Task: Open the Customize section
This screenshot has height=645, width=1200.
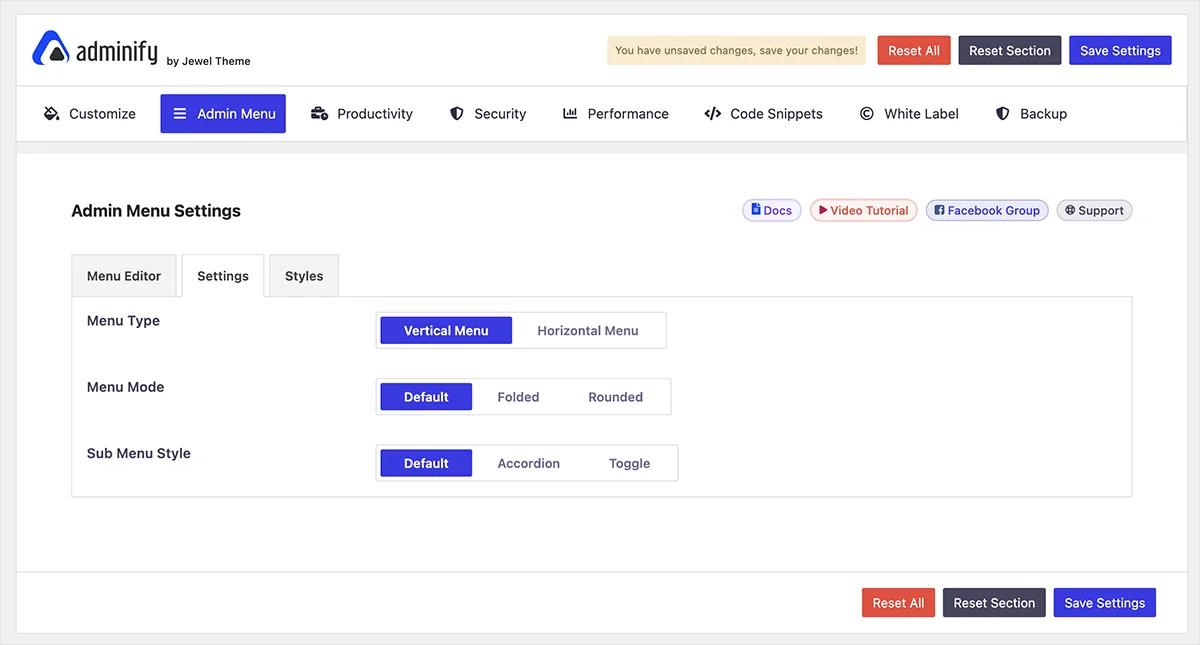Action: pyautogui.click(x=90, y=114)
